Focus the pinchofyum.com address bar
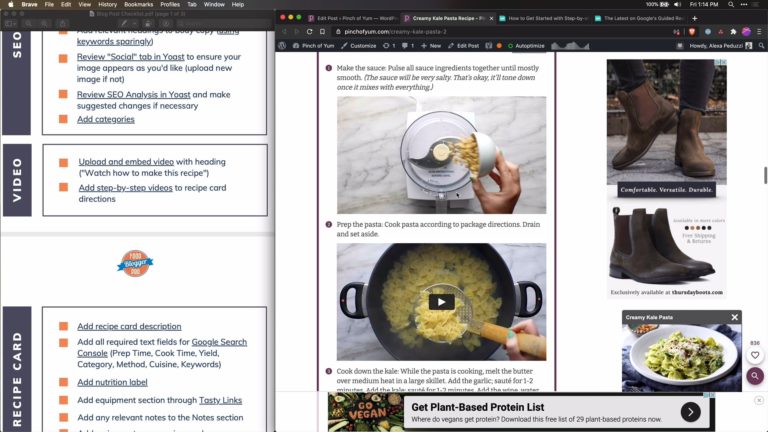 (500, 31)
